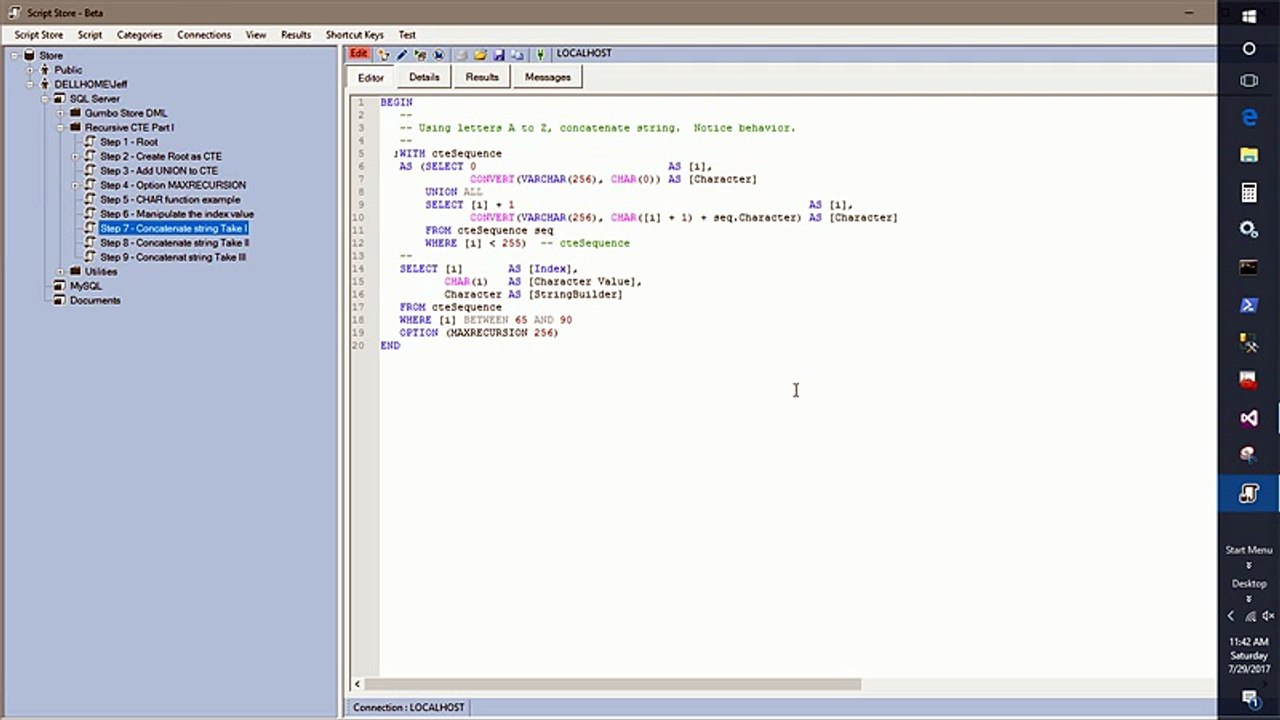
Task: Click the Documents folder icon in tree
Action: tap(59, 300)
